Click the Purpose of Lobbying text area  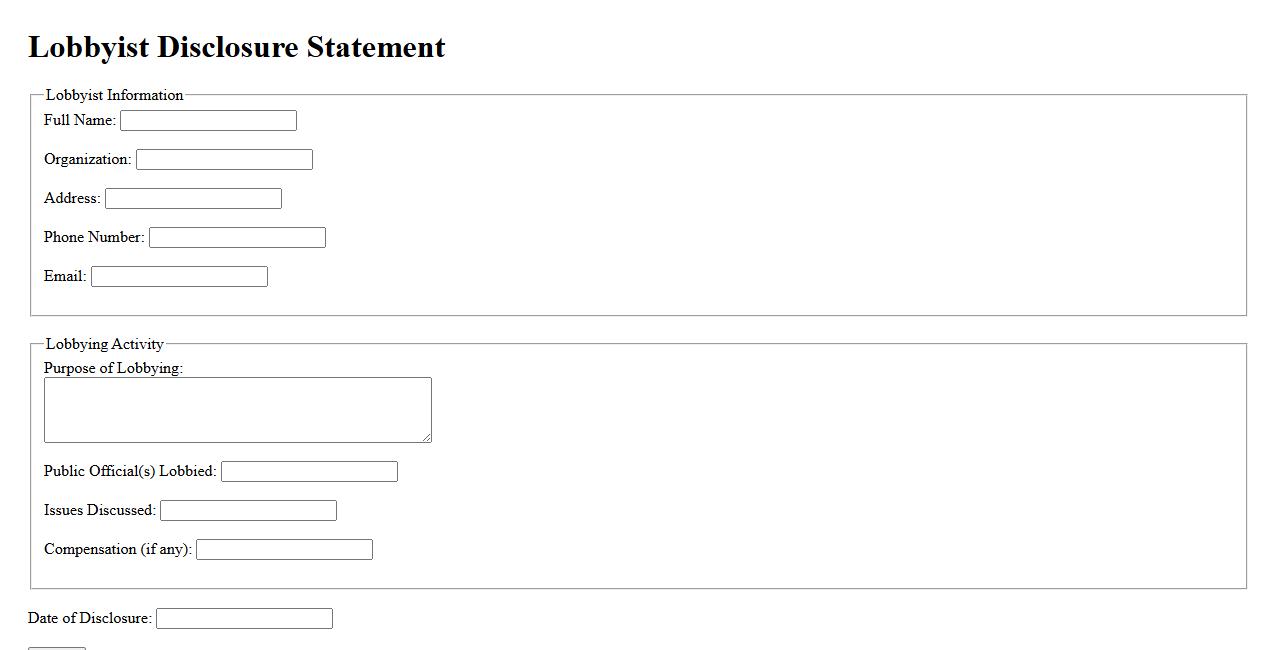tap(237, 409)
